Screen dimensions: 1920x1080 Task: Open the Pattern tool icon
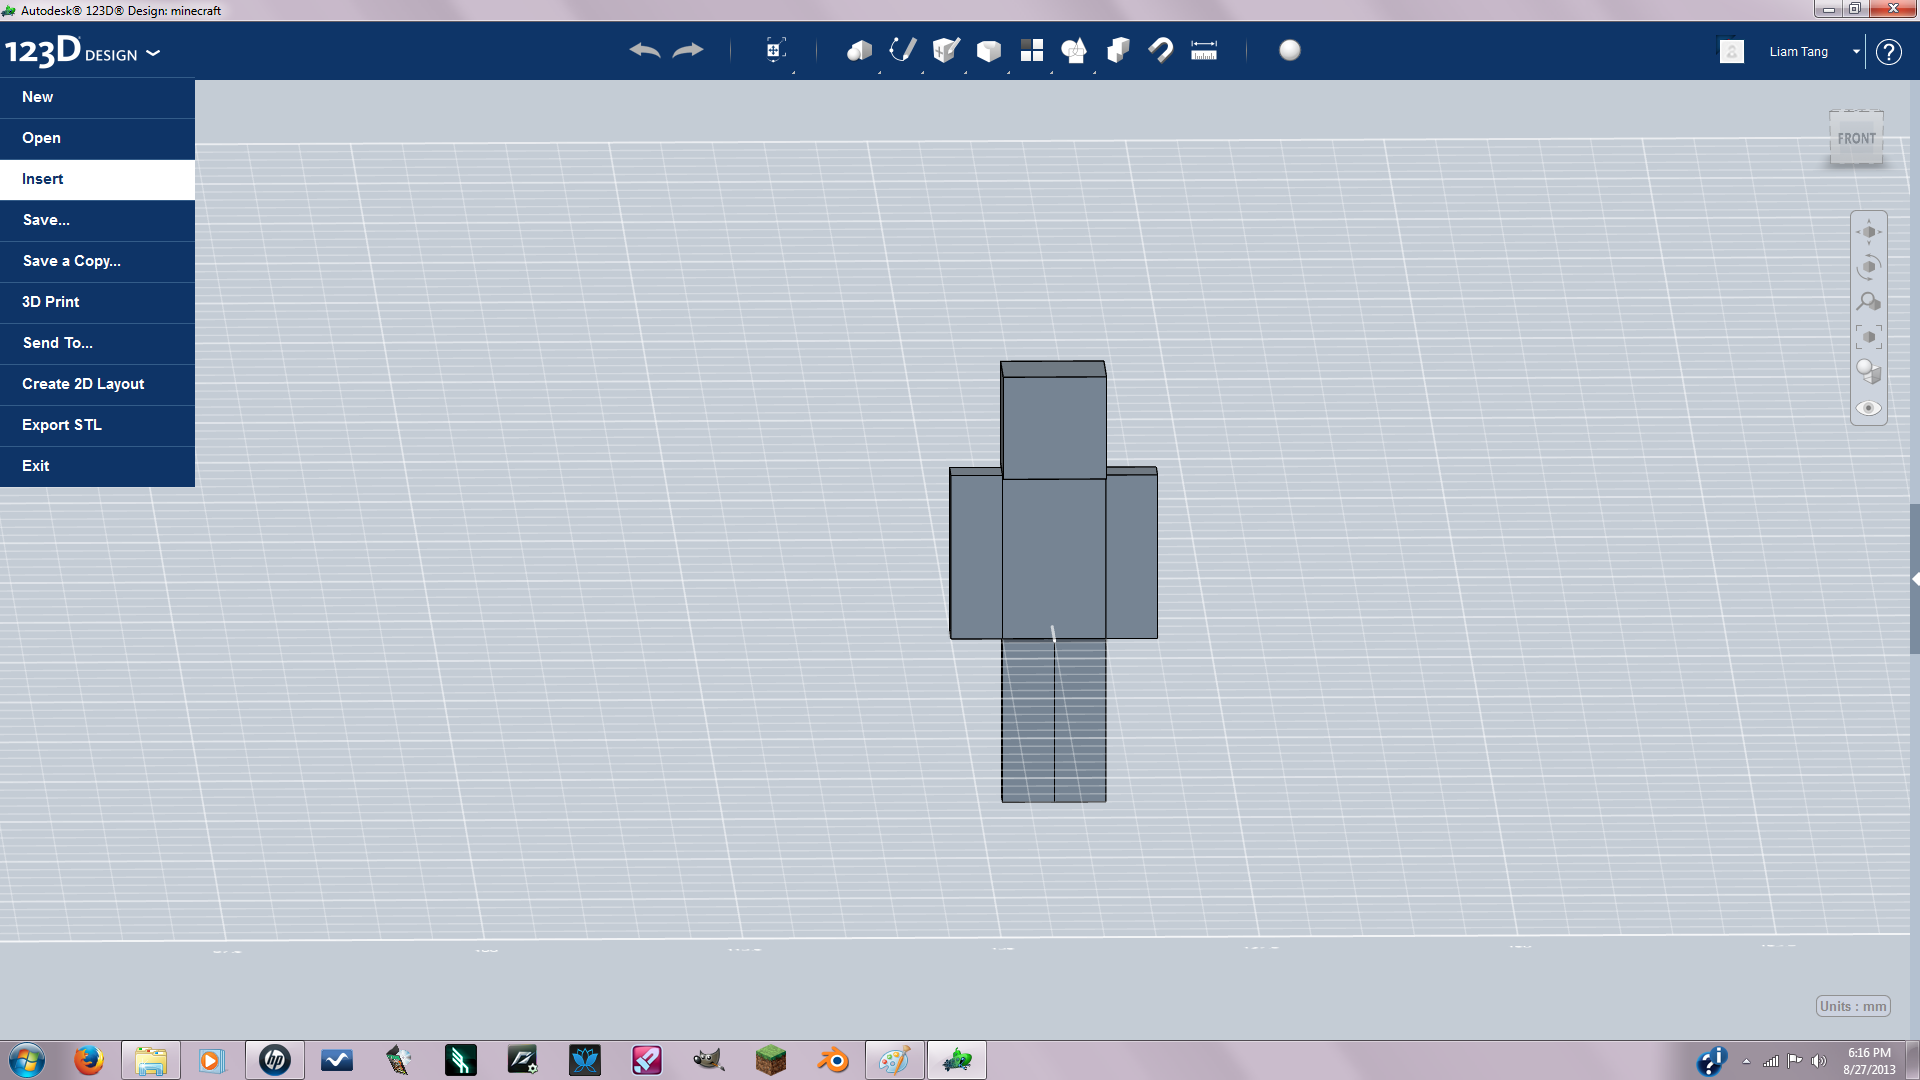[x=1032, y=50]
